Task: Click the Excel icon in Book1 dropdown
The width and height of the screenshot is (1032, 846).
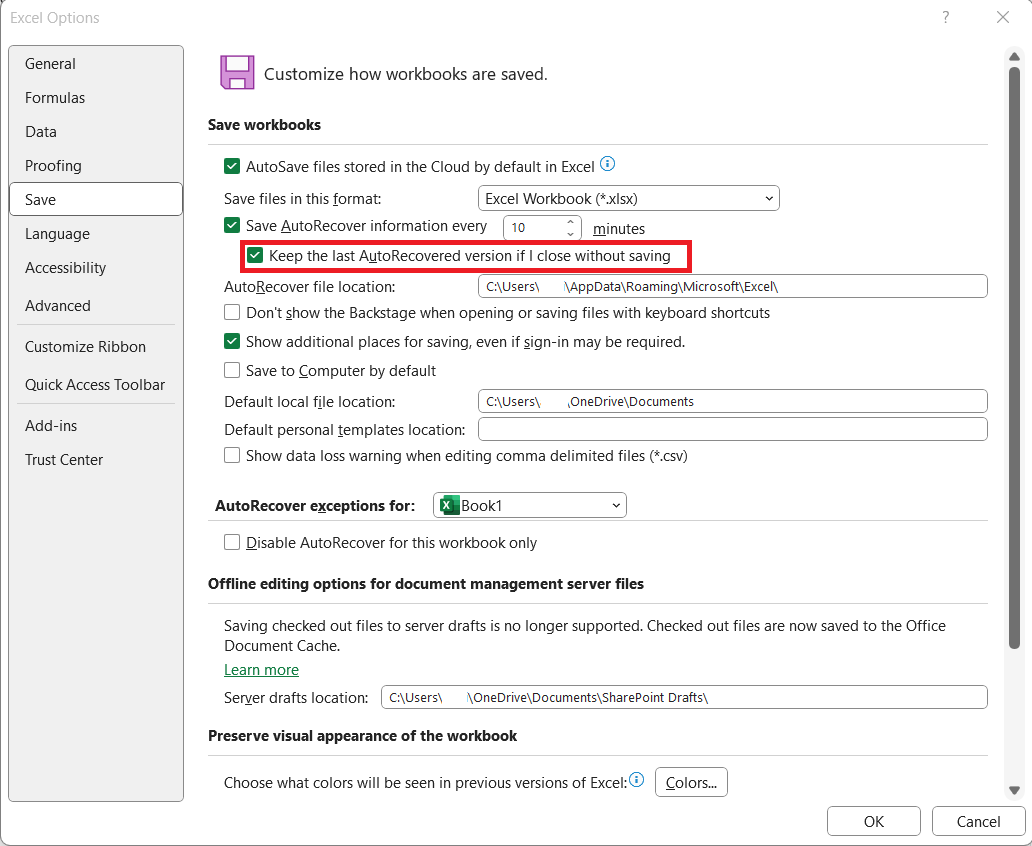Action: 450,506
